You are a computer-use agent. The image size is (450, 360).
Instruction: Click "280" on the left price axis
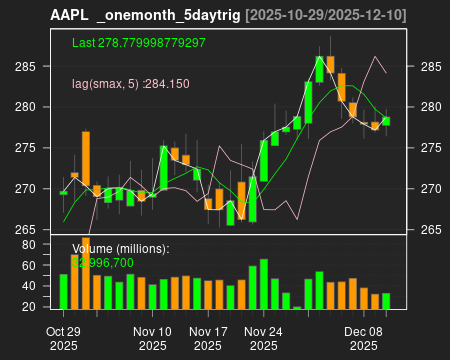[x=25, y=107]
